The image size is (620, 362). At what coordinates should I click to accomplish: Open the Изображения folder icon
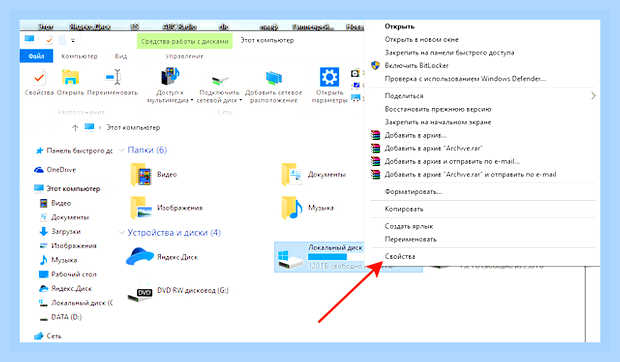[141, 207]
